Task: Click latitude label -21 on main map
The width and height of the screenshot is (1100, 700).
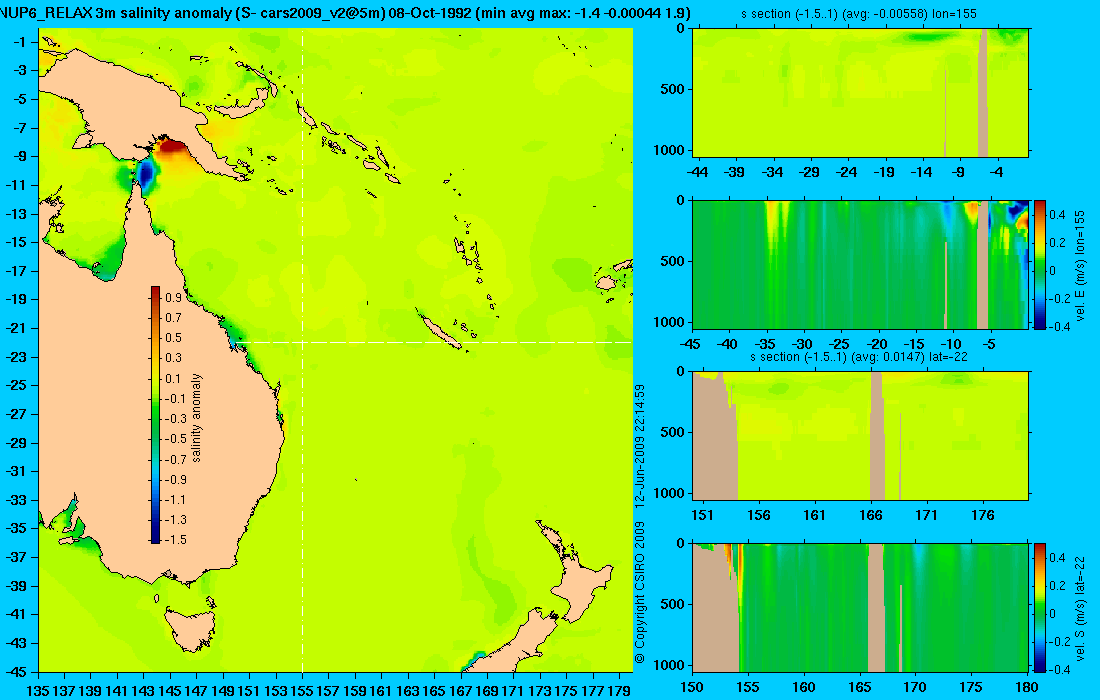Action: tap(16, 328)
